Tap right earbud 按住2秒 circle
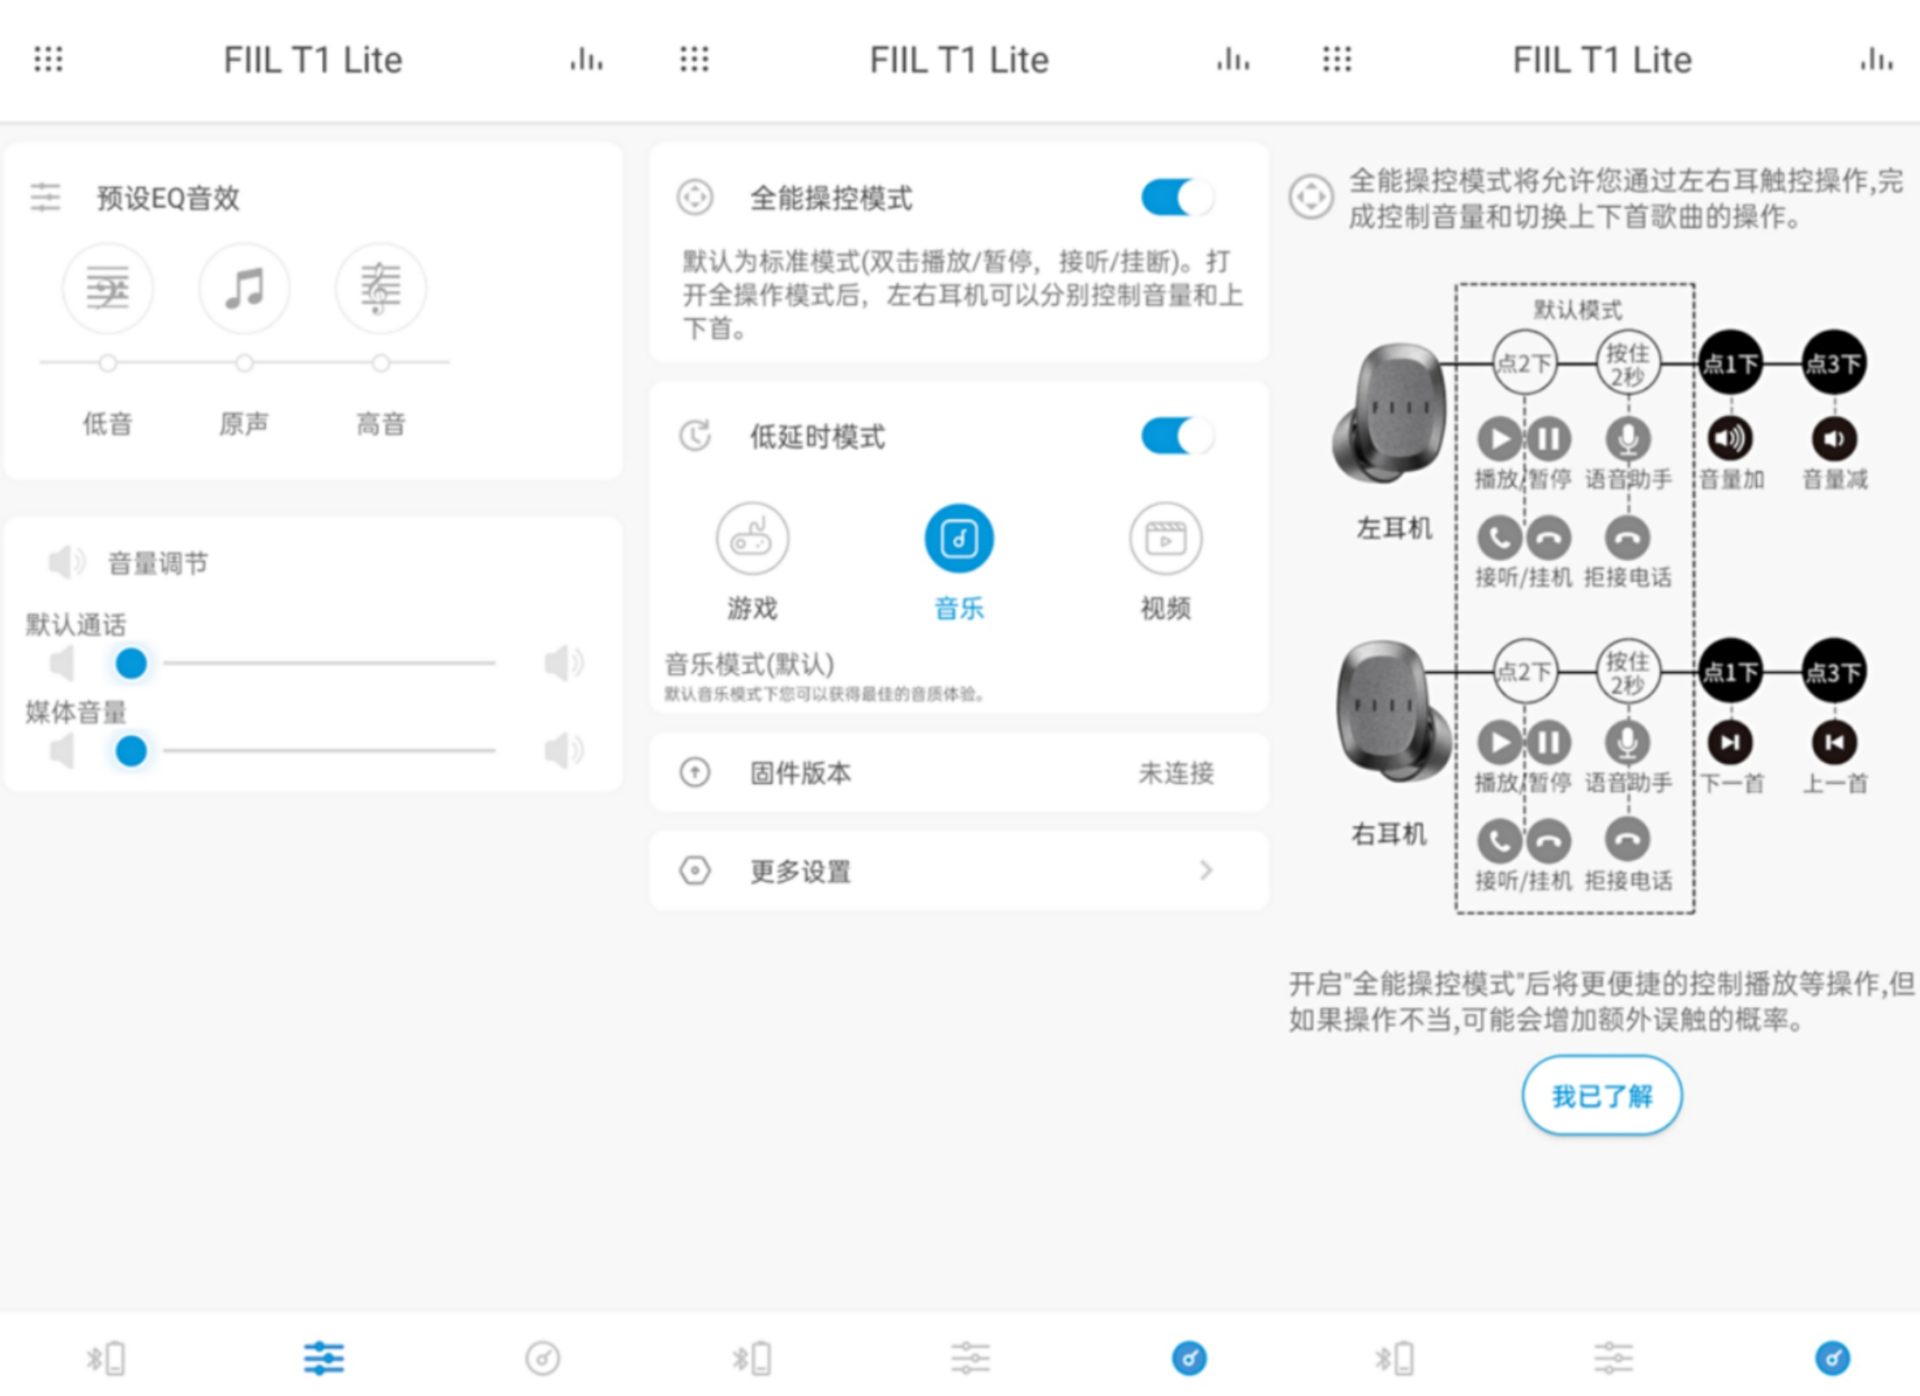The image size is (1920, 1396). pyautogui.click(x=1628, y=671)
